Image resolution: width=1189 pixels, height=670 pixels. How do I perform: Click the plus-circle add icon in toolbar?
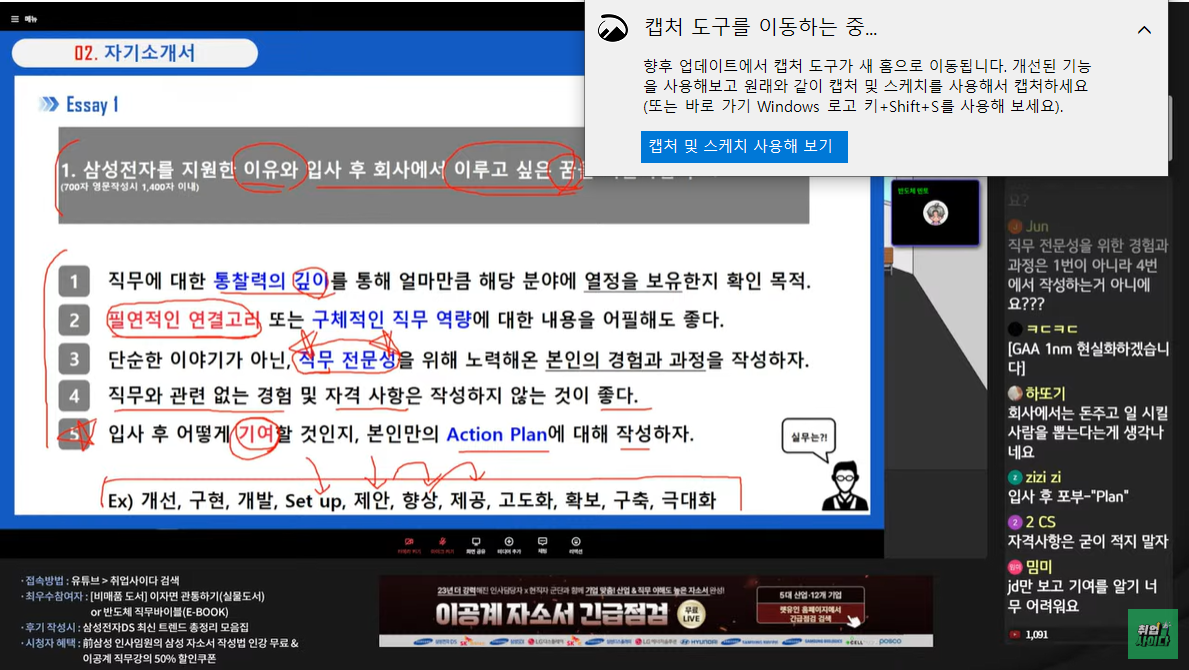tap(509, 543)
